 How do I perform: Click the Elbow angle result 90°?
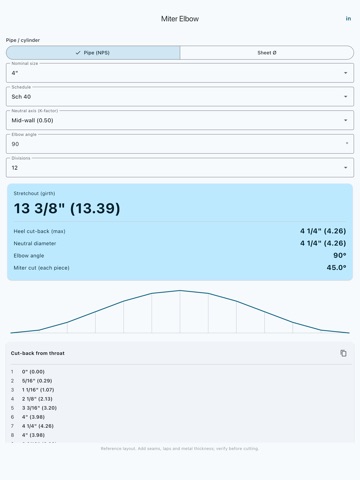pos(340,256)
